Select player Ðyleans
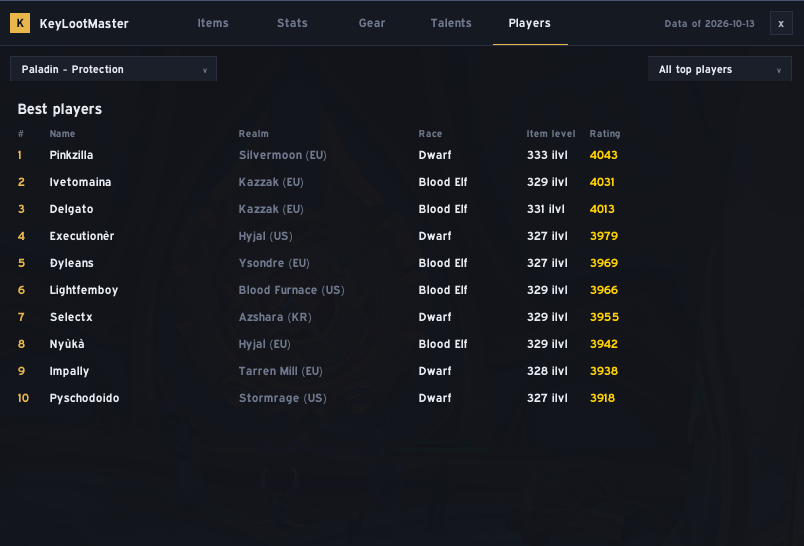The height and width of the screenshot is (546, 804). click(71, 263)
